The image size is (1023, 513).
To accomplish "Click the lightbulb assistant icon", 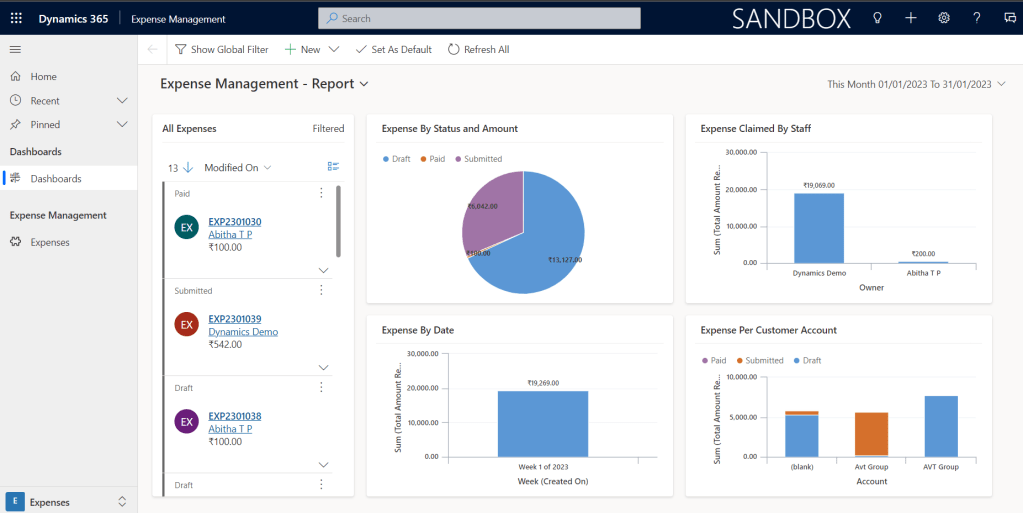I will coord(878,18).
